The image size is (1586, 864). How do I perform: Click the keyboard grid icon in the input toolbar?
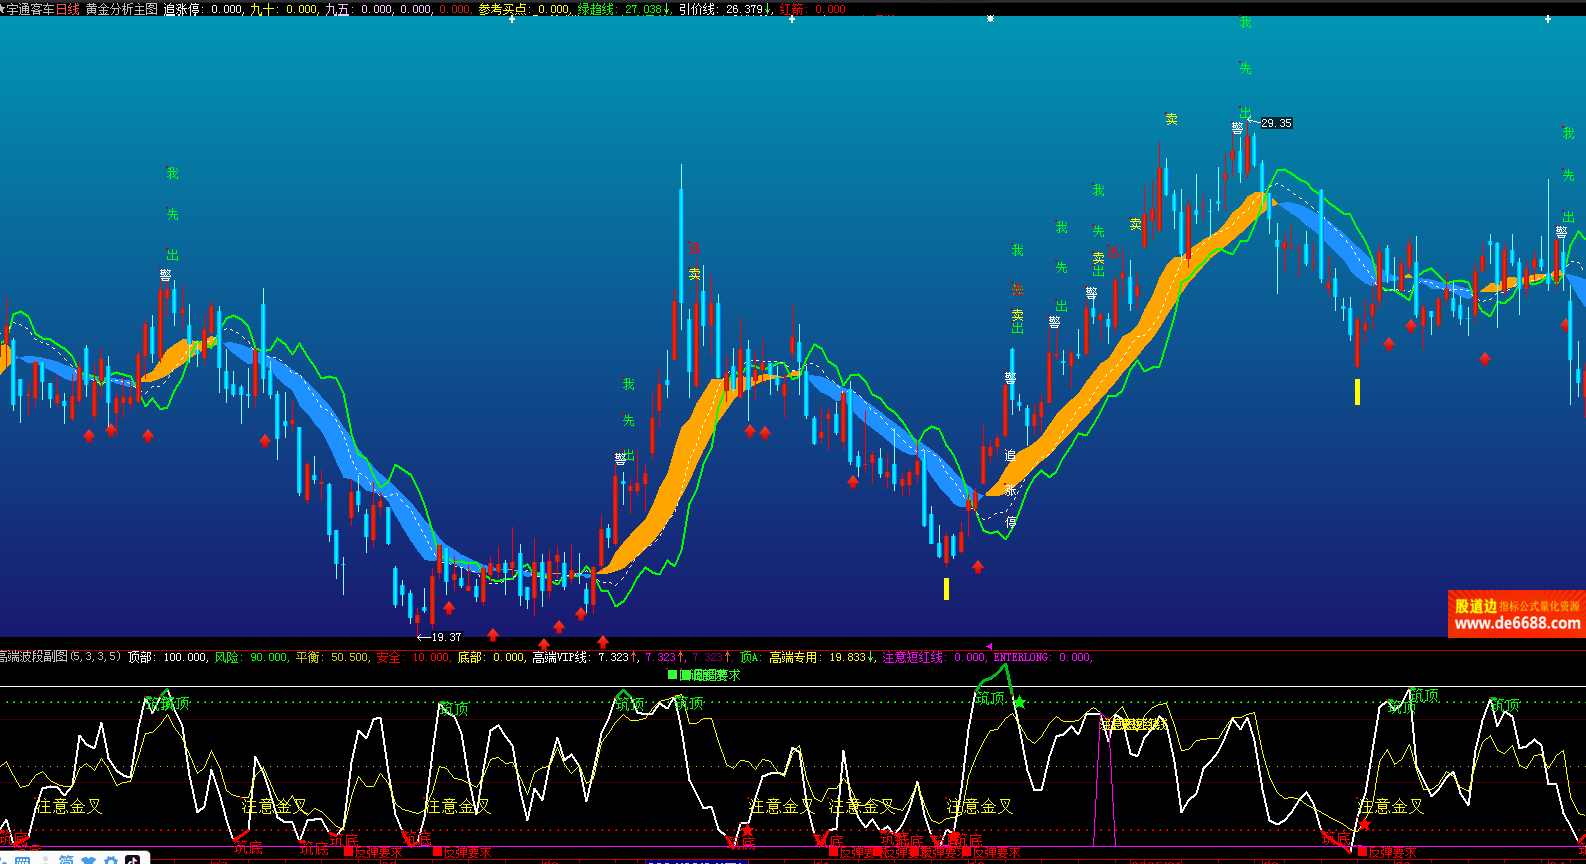[22, 860]
